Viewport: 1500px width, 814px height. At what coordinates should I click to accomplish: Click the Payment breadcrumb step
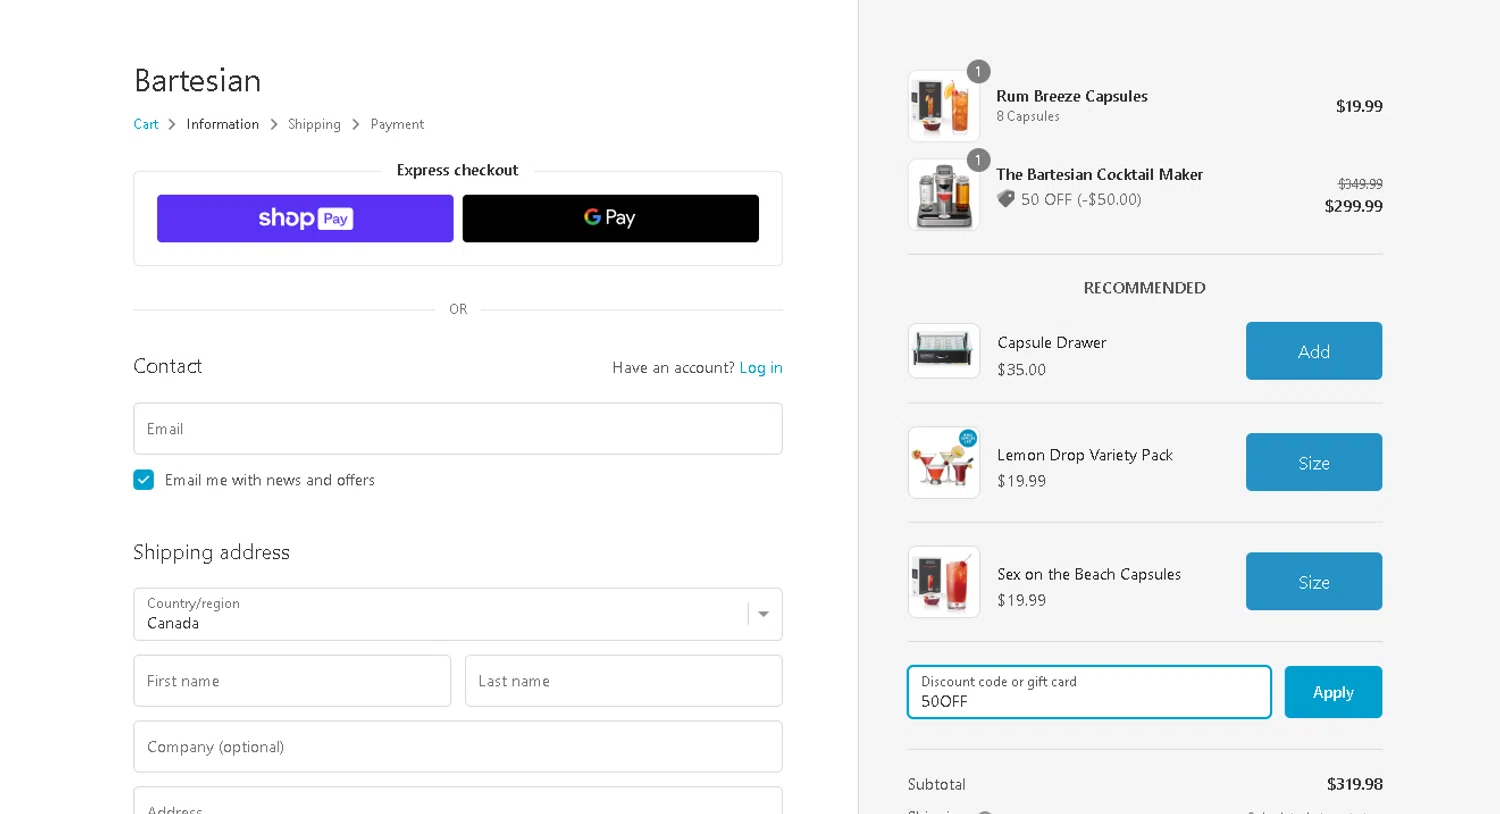coord(397,124)
